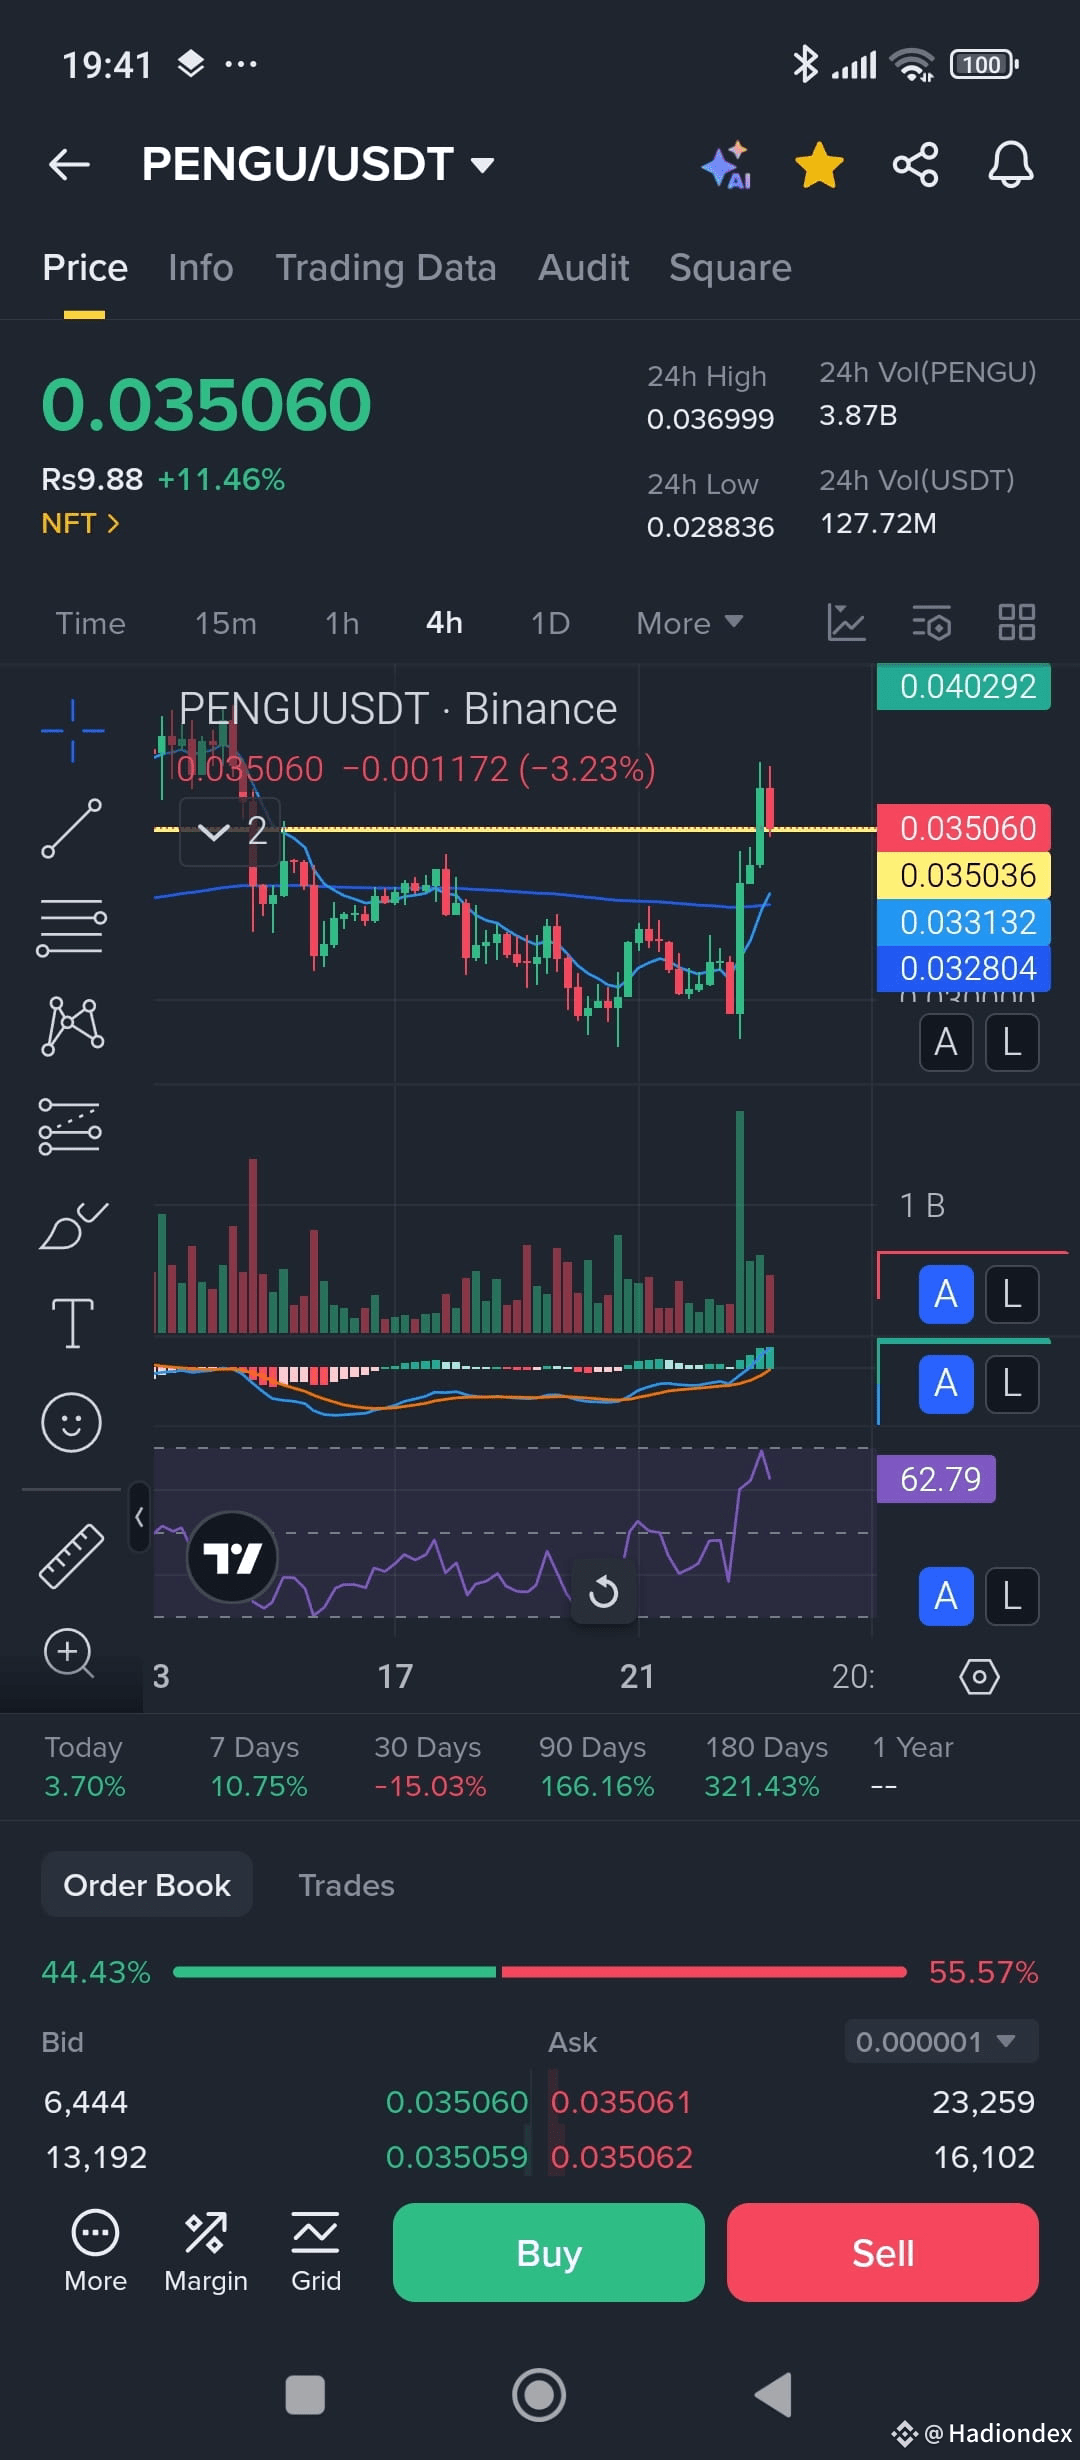Toggle log scale L on MACD pane
Viewport: 1080px width, 2460px height.
1012,1384
